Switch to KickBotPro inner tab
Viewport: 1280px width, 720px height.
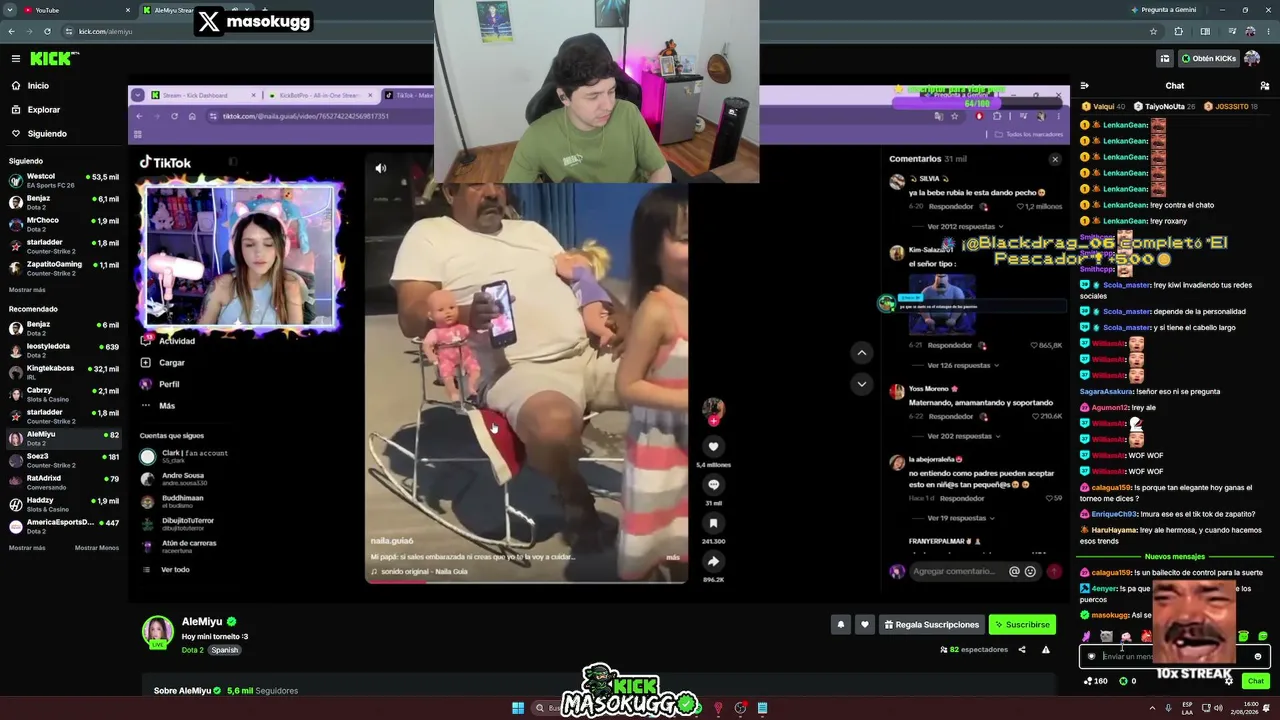click(x=318, y=95)
